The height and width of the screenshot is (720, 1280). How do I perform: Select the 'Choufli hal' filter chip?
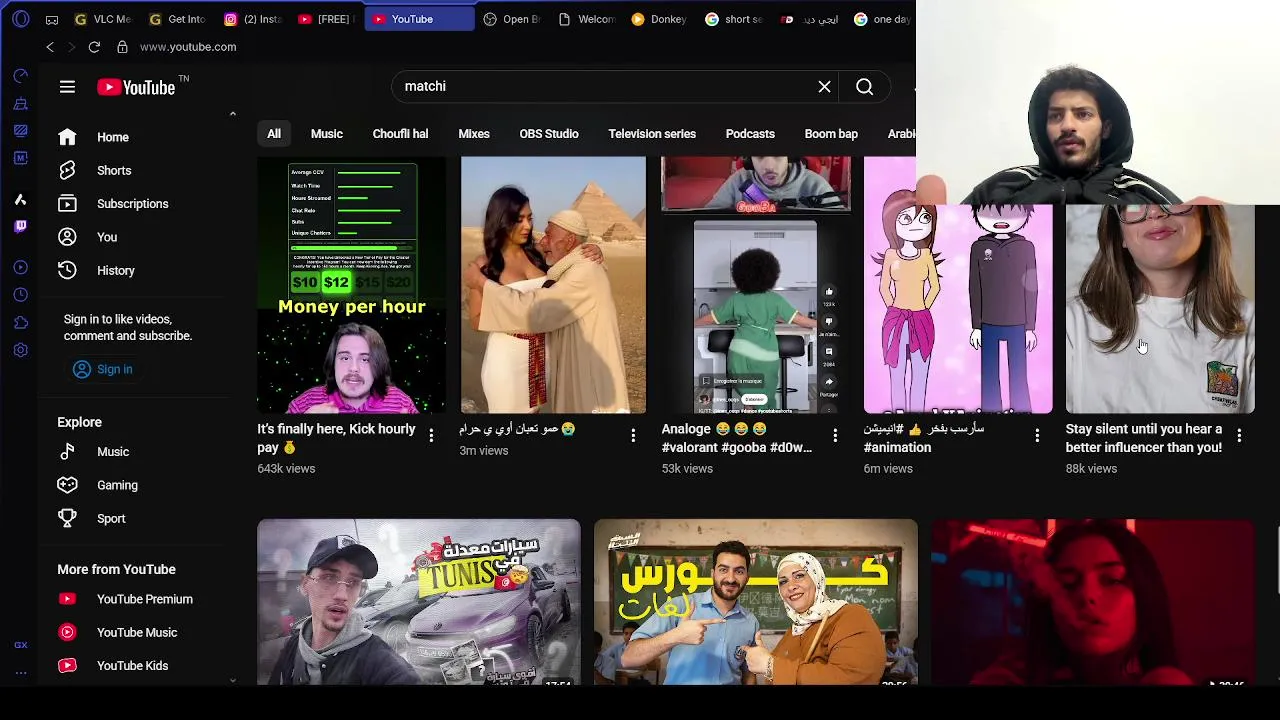400,134
